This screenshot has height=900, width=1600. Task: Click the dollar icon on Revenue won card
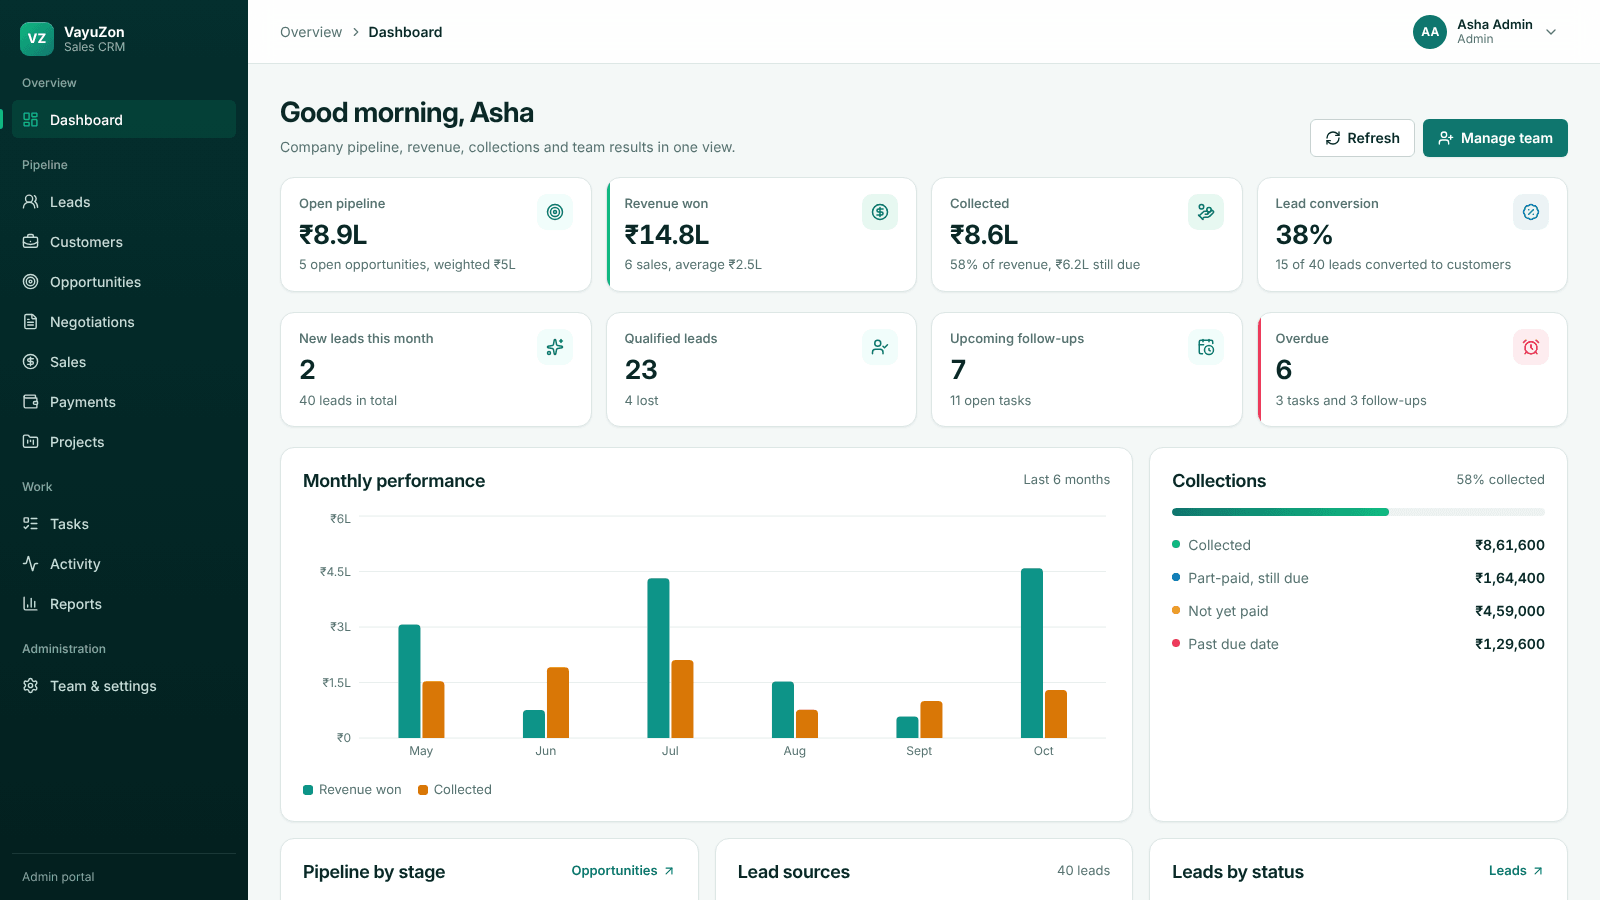(x=880, y=212)
